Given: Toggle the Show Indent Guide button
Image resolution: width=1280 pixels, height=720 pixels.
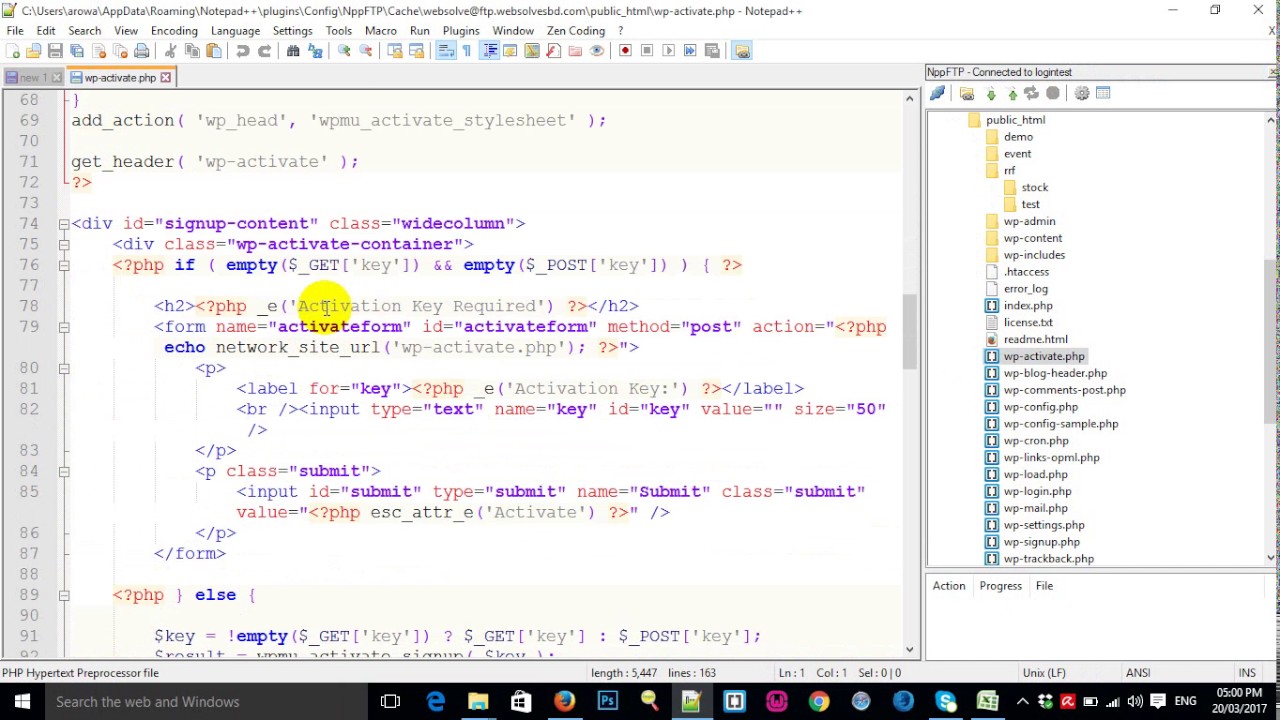Looking at the screenshot, I should pos(489,51).
